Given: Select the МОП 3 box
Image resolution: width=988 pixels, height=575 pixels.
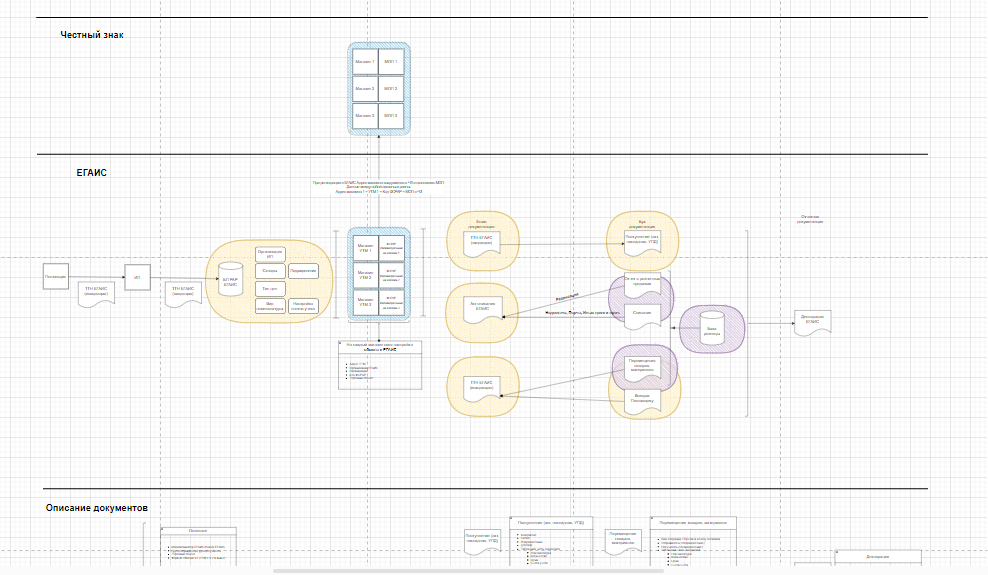Looking at the screenshot, I should click(x=391, y=116).
